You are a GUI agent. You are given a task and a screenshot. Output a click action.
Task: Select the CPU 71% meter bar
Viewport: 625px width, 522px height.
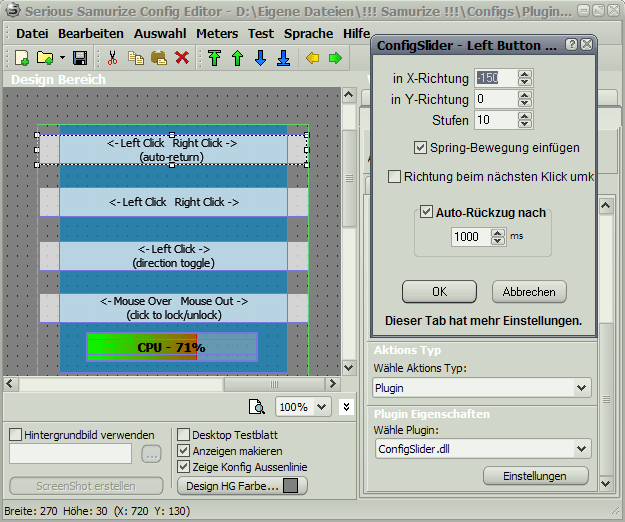(172, 347)
